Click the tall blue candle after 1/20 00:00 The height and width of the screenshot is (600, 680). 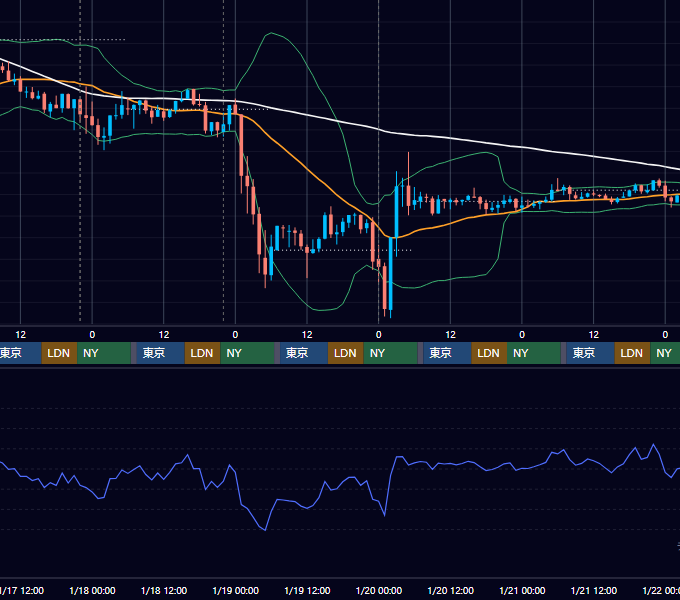pyautogui.click(x=391, y=274)
